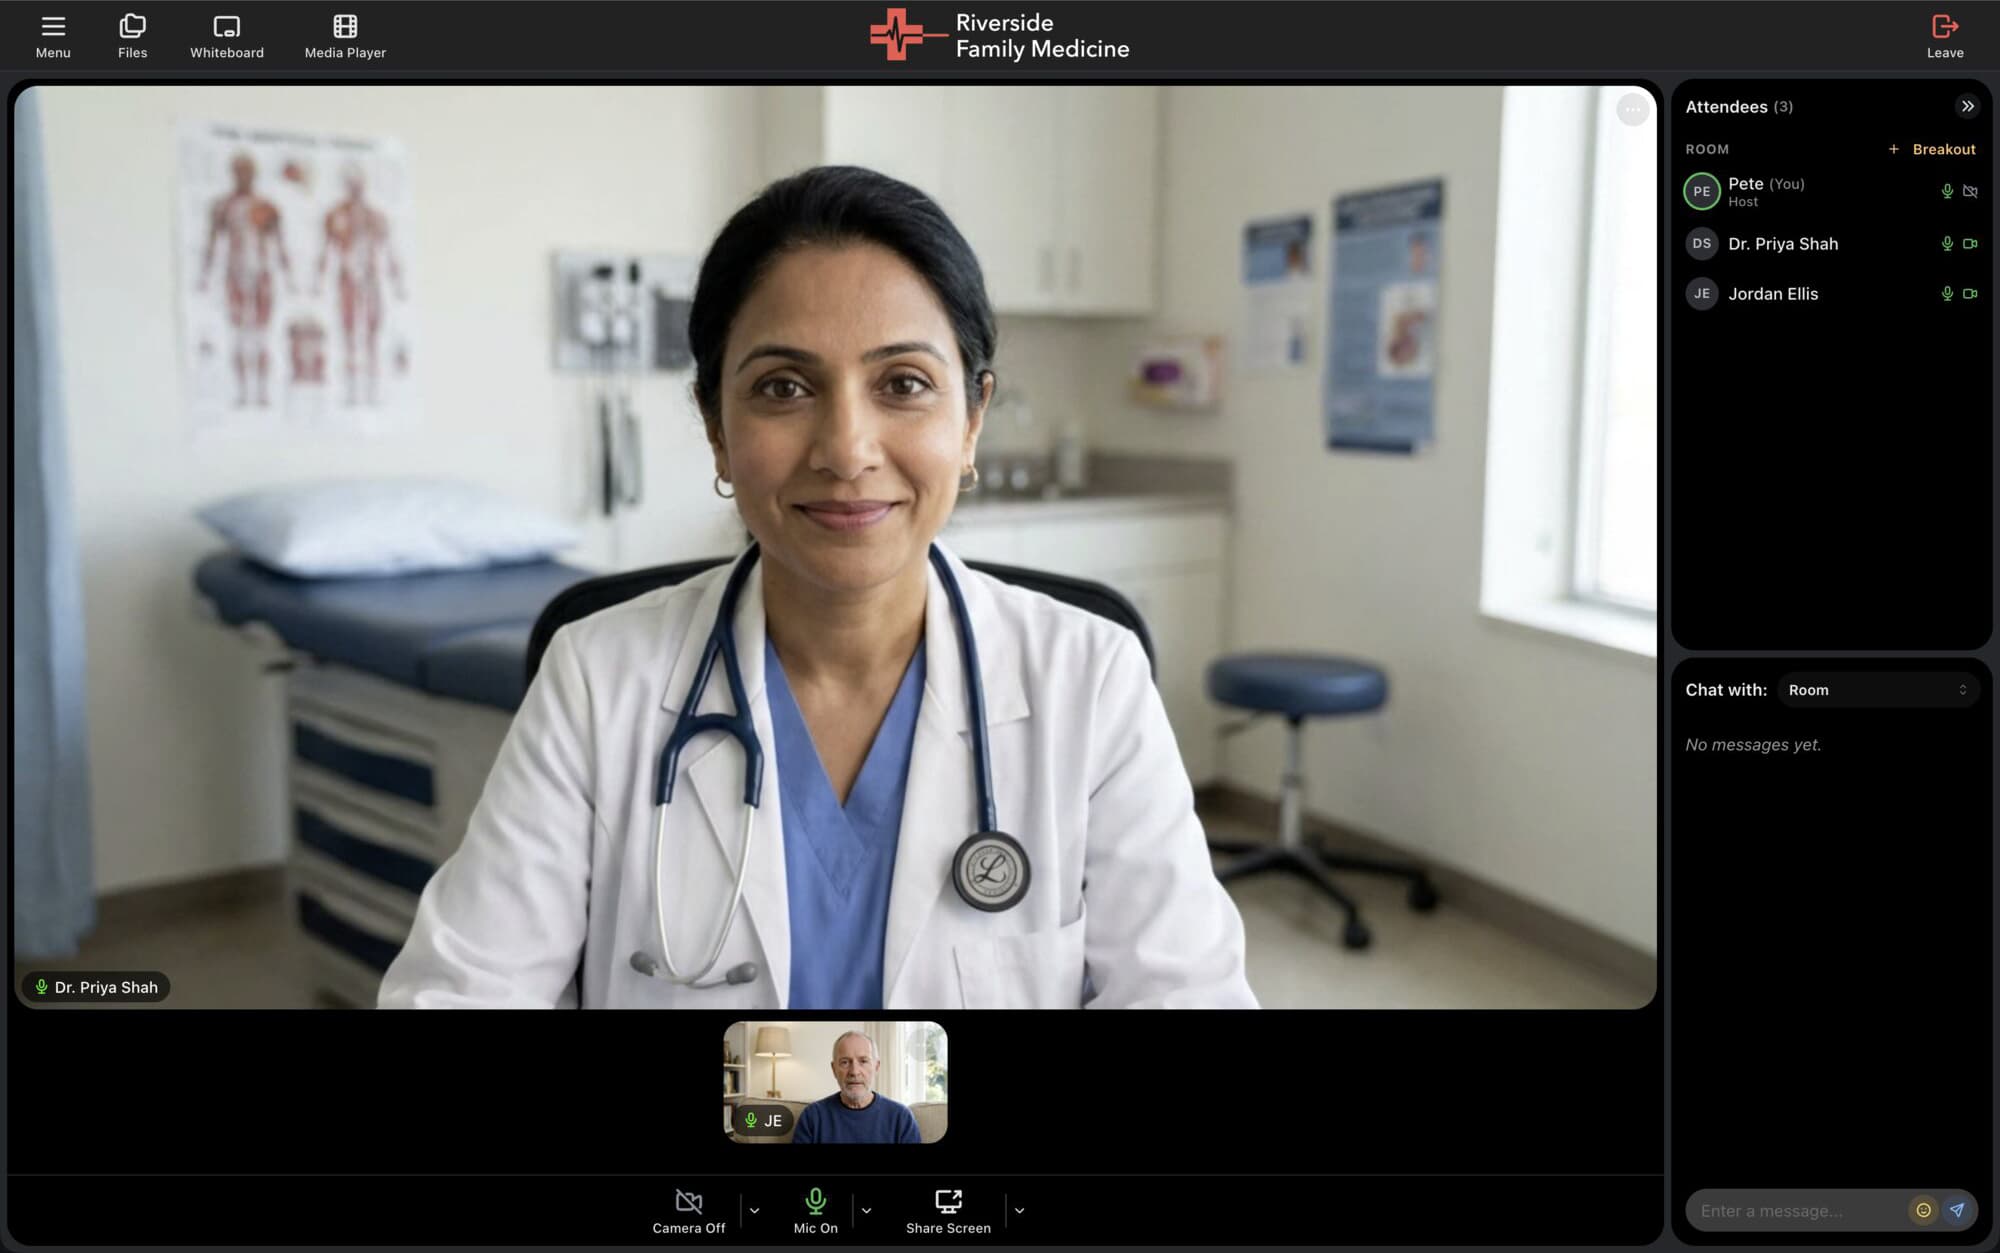Click the JE avatar in attendee list

click(1702, 293)
